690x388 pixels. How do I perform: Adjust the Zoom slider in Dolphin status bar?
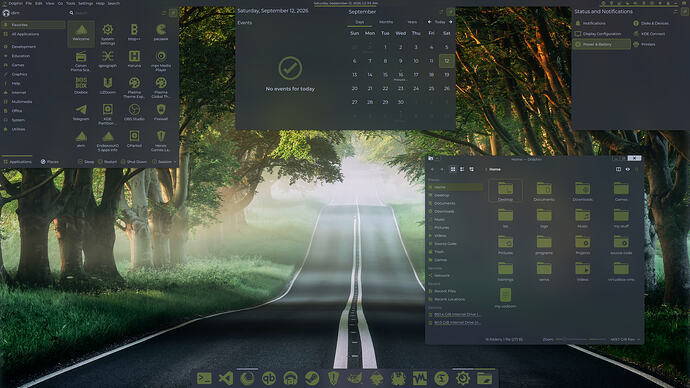coord(581,340)
